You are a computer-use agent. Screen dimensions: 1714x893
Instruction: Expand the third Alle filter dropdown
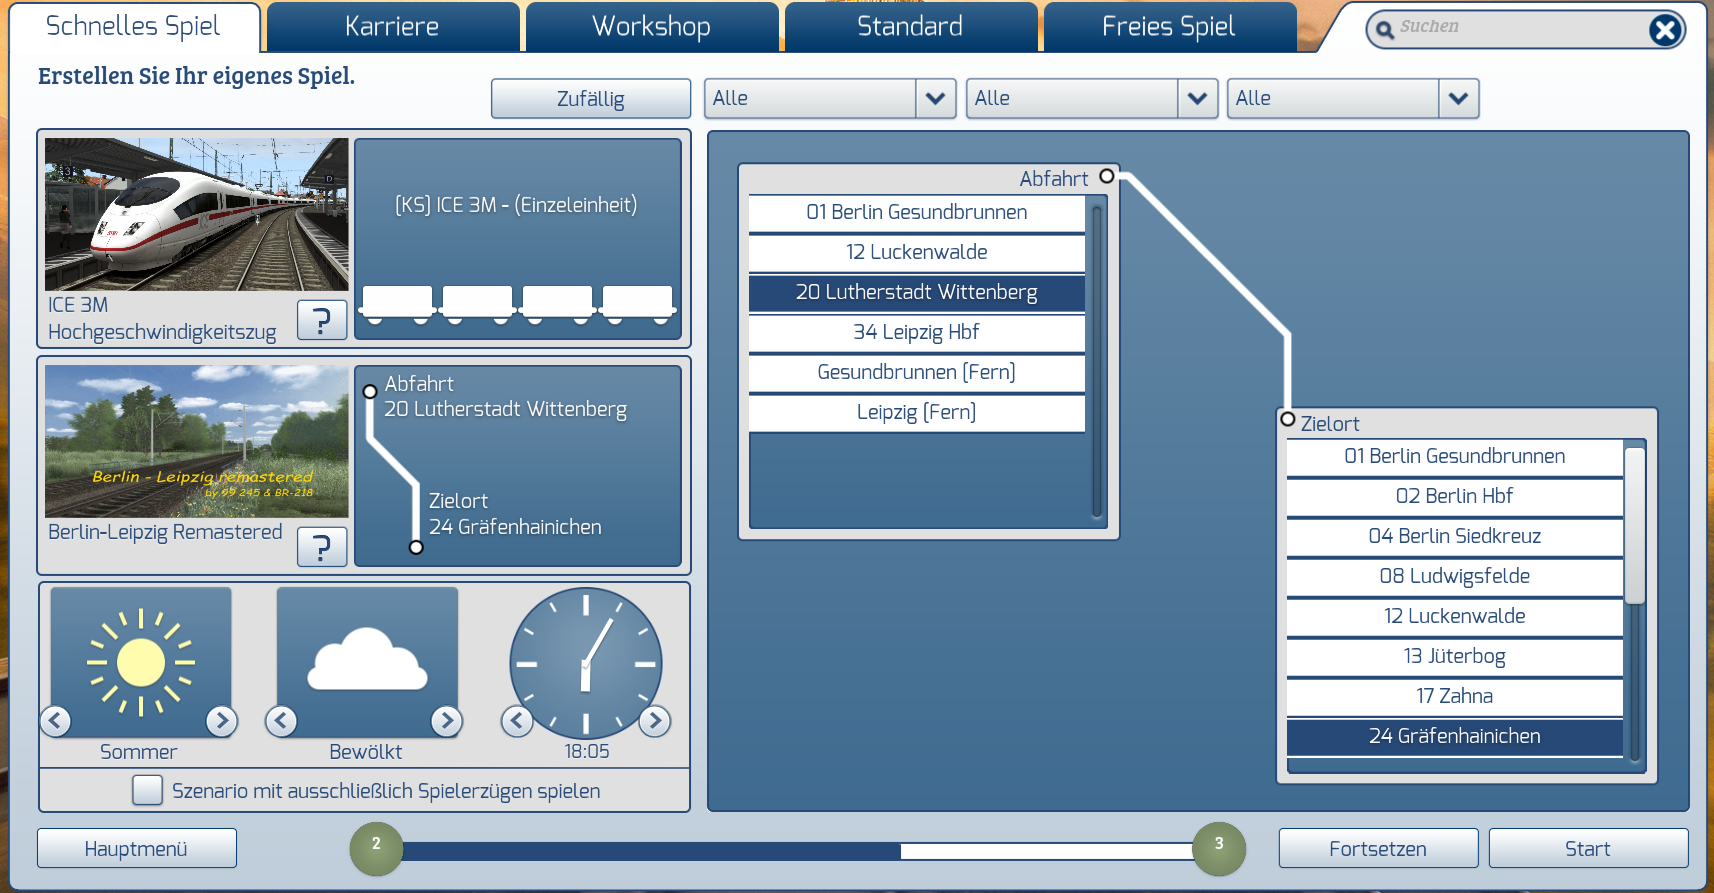click(x=1458, y=98)
